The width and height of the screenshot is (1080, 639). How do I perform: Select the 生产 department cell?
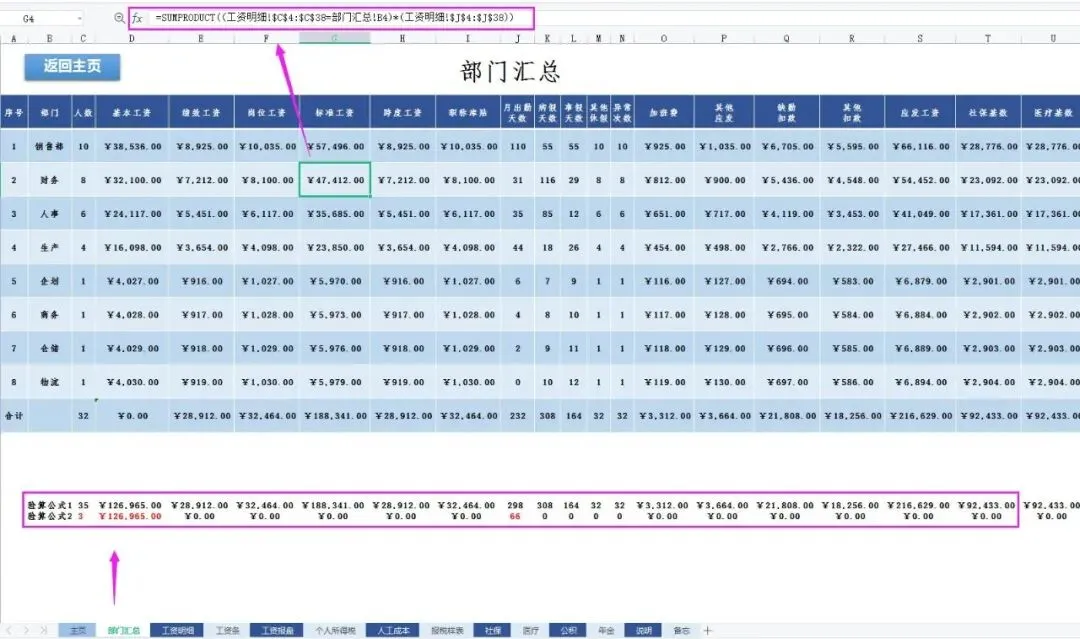(50, 247)
